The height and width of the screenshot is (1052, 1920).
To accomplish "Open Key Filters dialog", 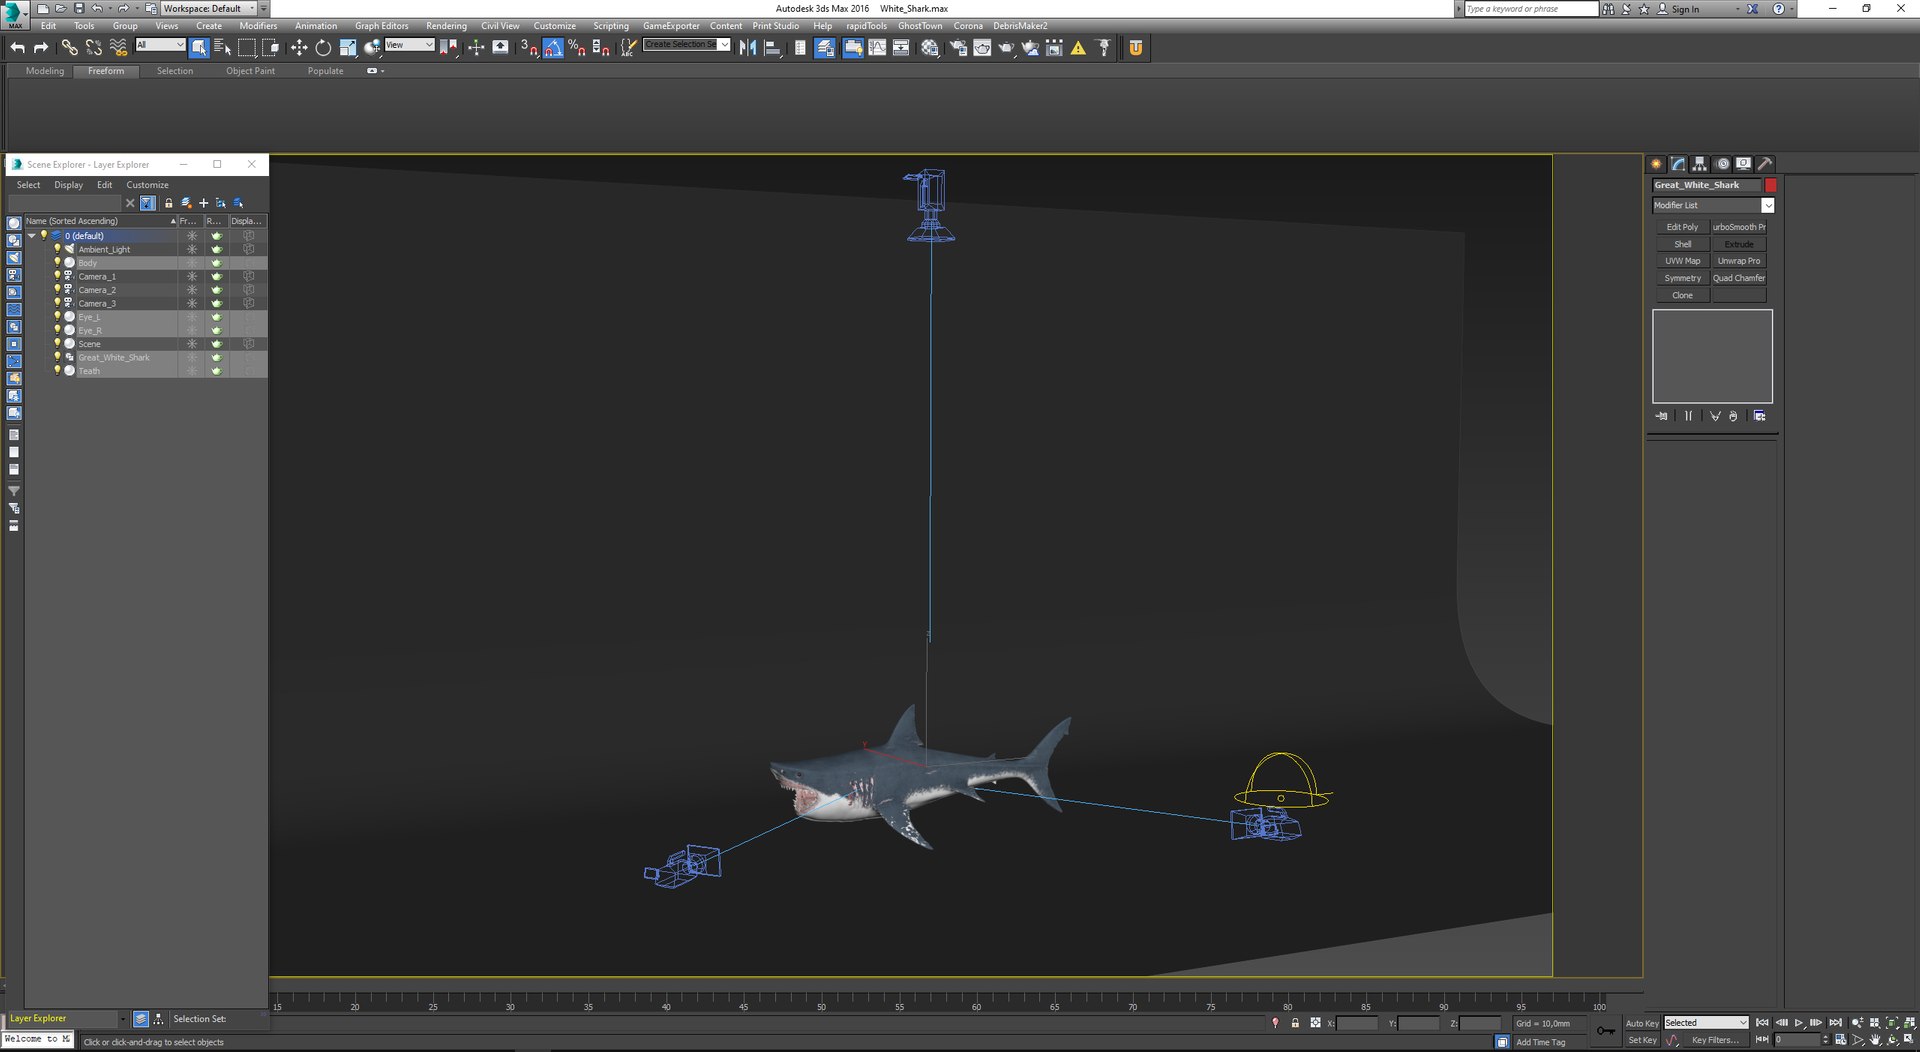I will tap(1714, 1040).
